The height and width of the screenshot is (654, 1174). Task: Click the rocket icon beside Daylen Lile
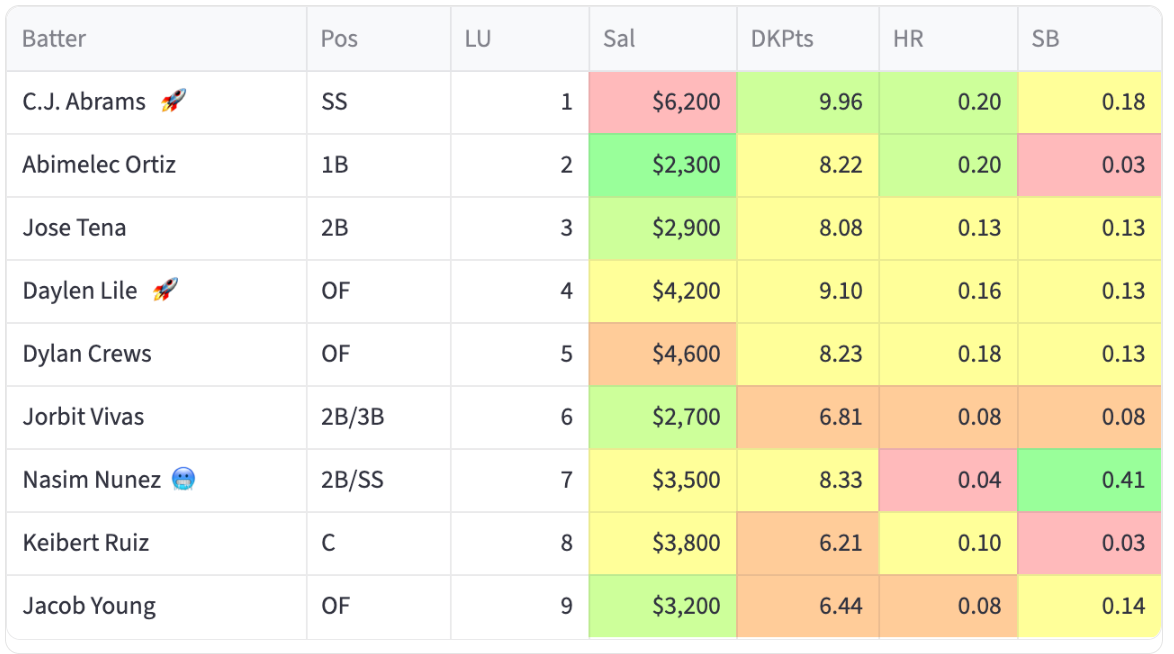[165, 289]
